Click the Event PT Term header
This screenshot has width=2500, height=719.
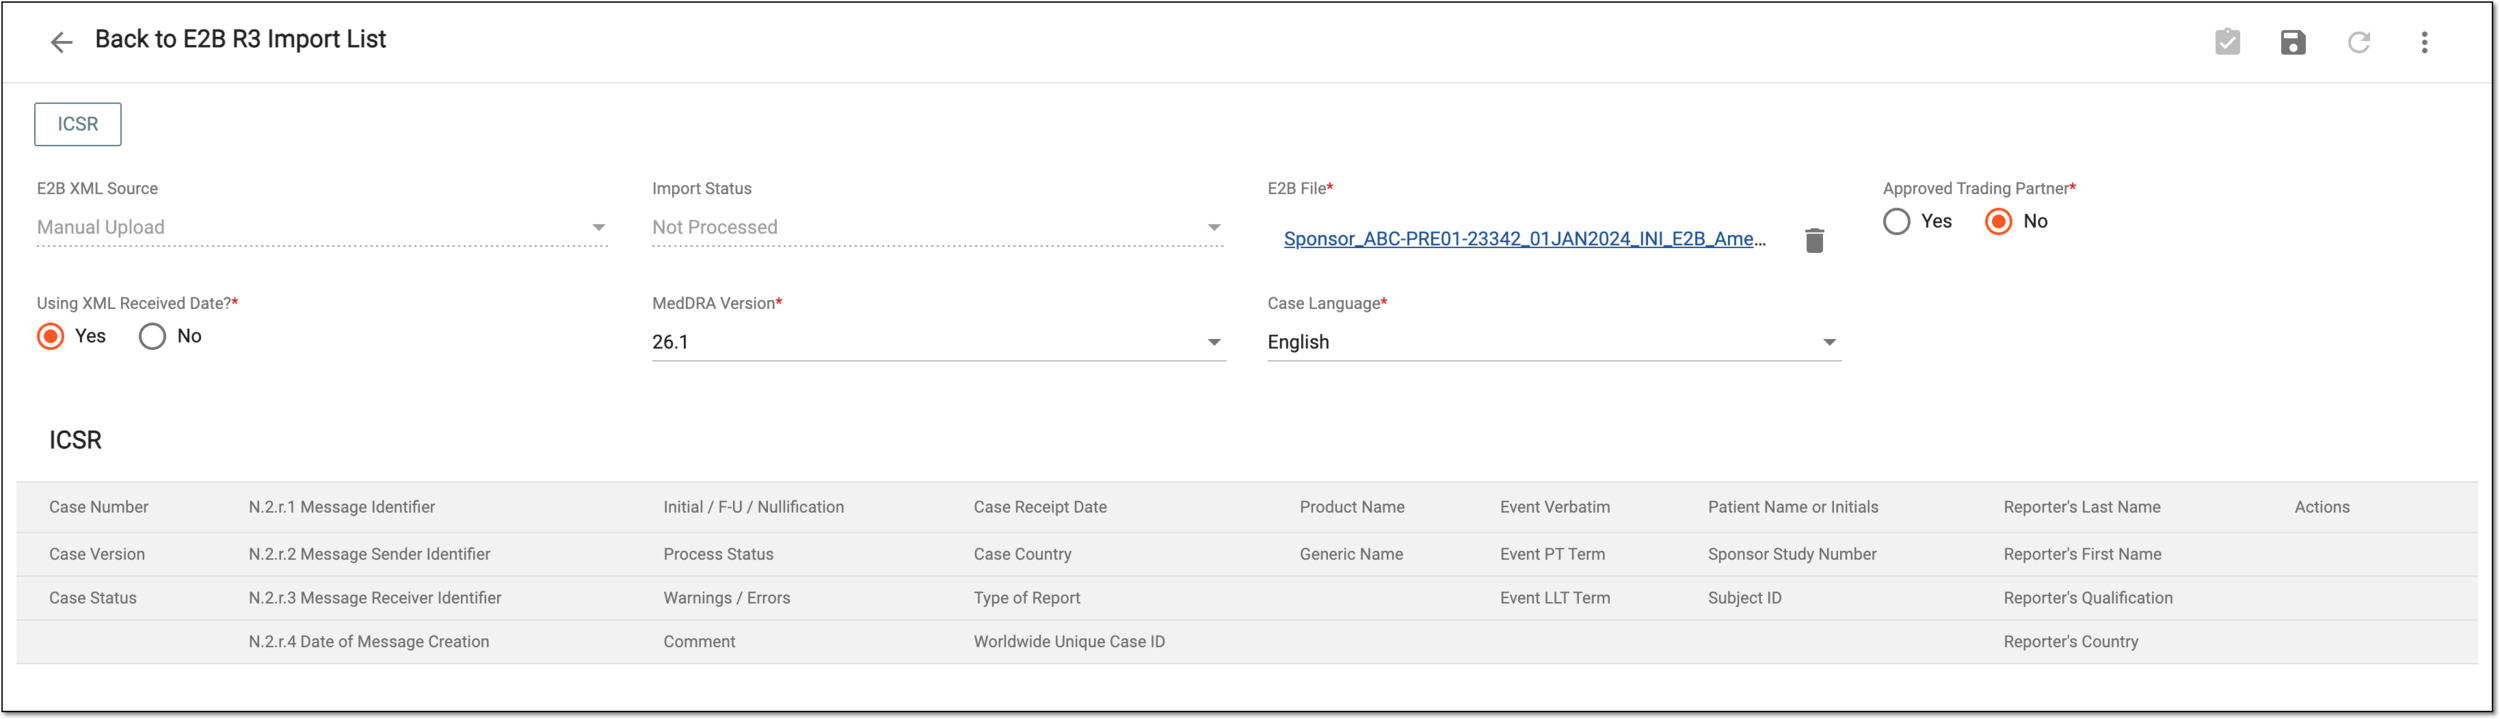pos(1552,554)
